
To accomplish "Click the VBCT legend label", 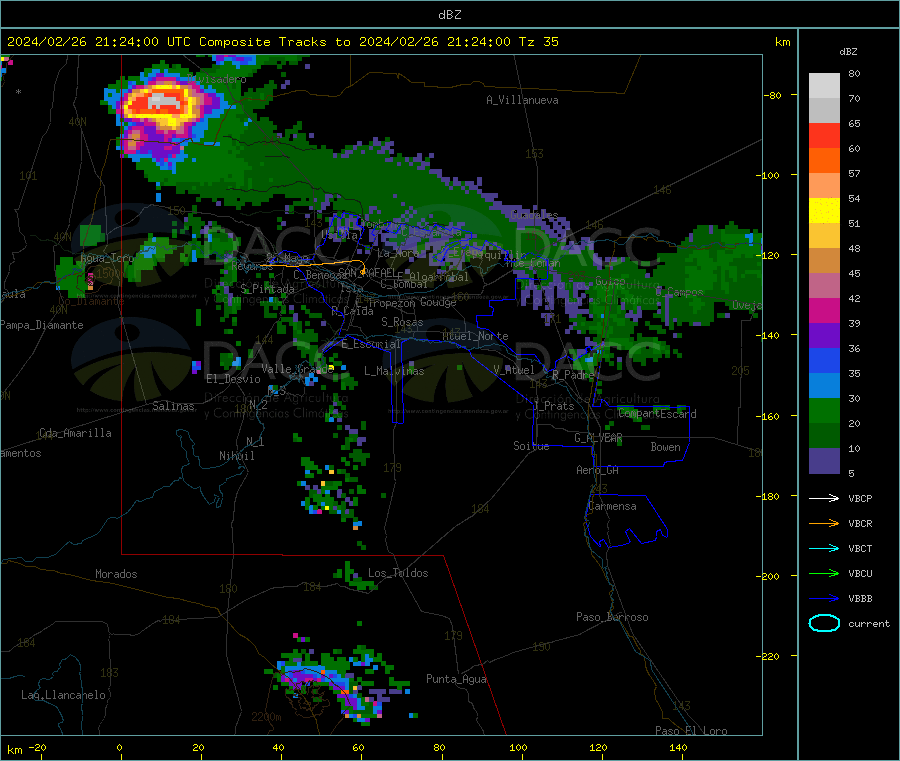I will [x=860, y=549].
